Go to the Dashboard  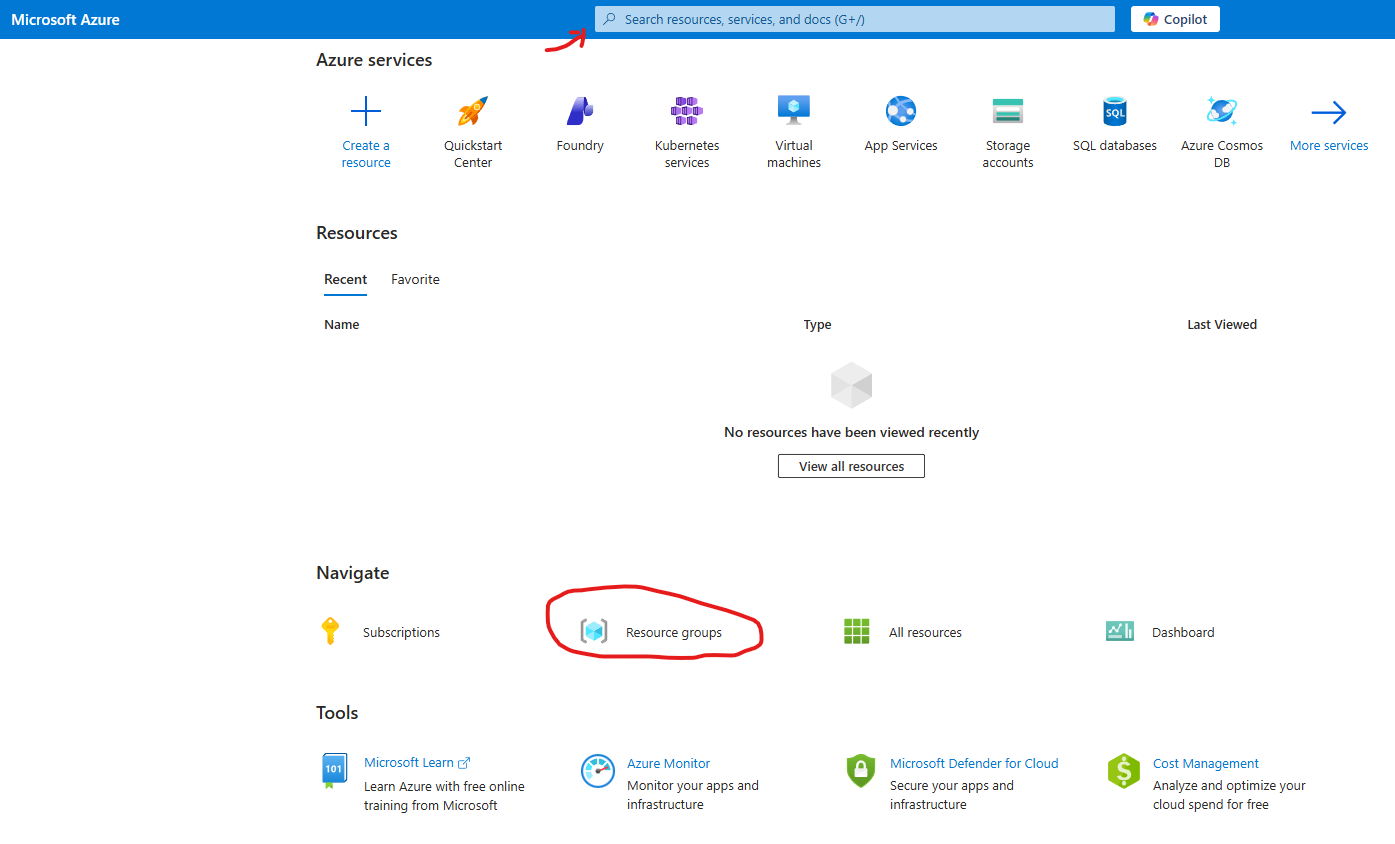click(1183, 632)
